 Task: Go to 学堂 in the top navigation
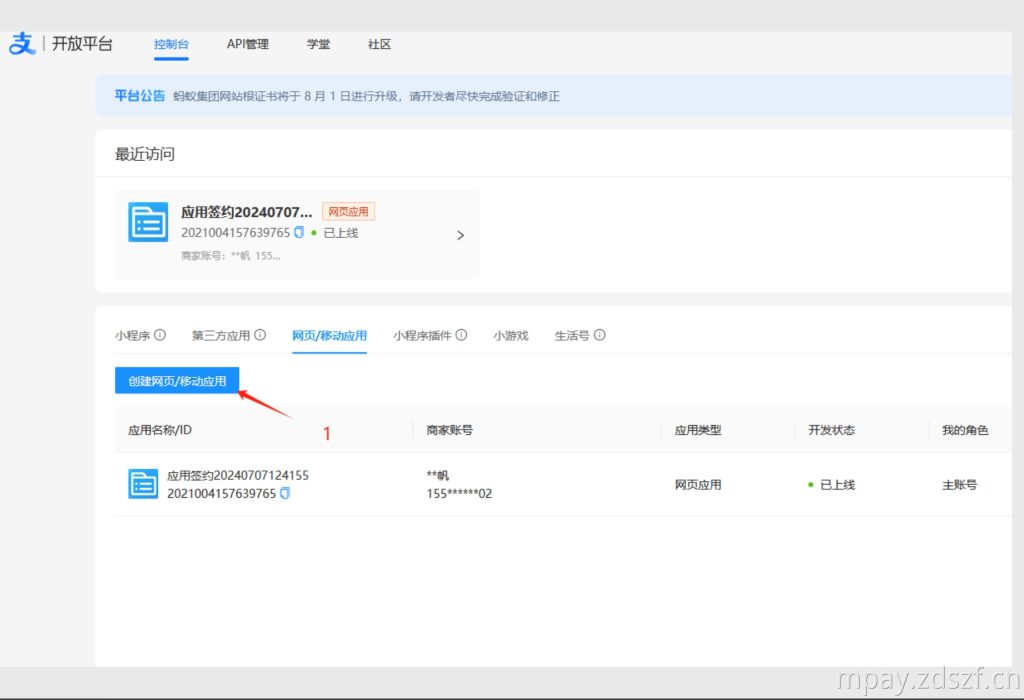[x=318, y=44]
